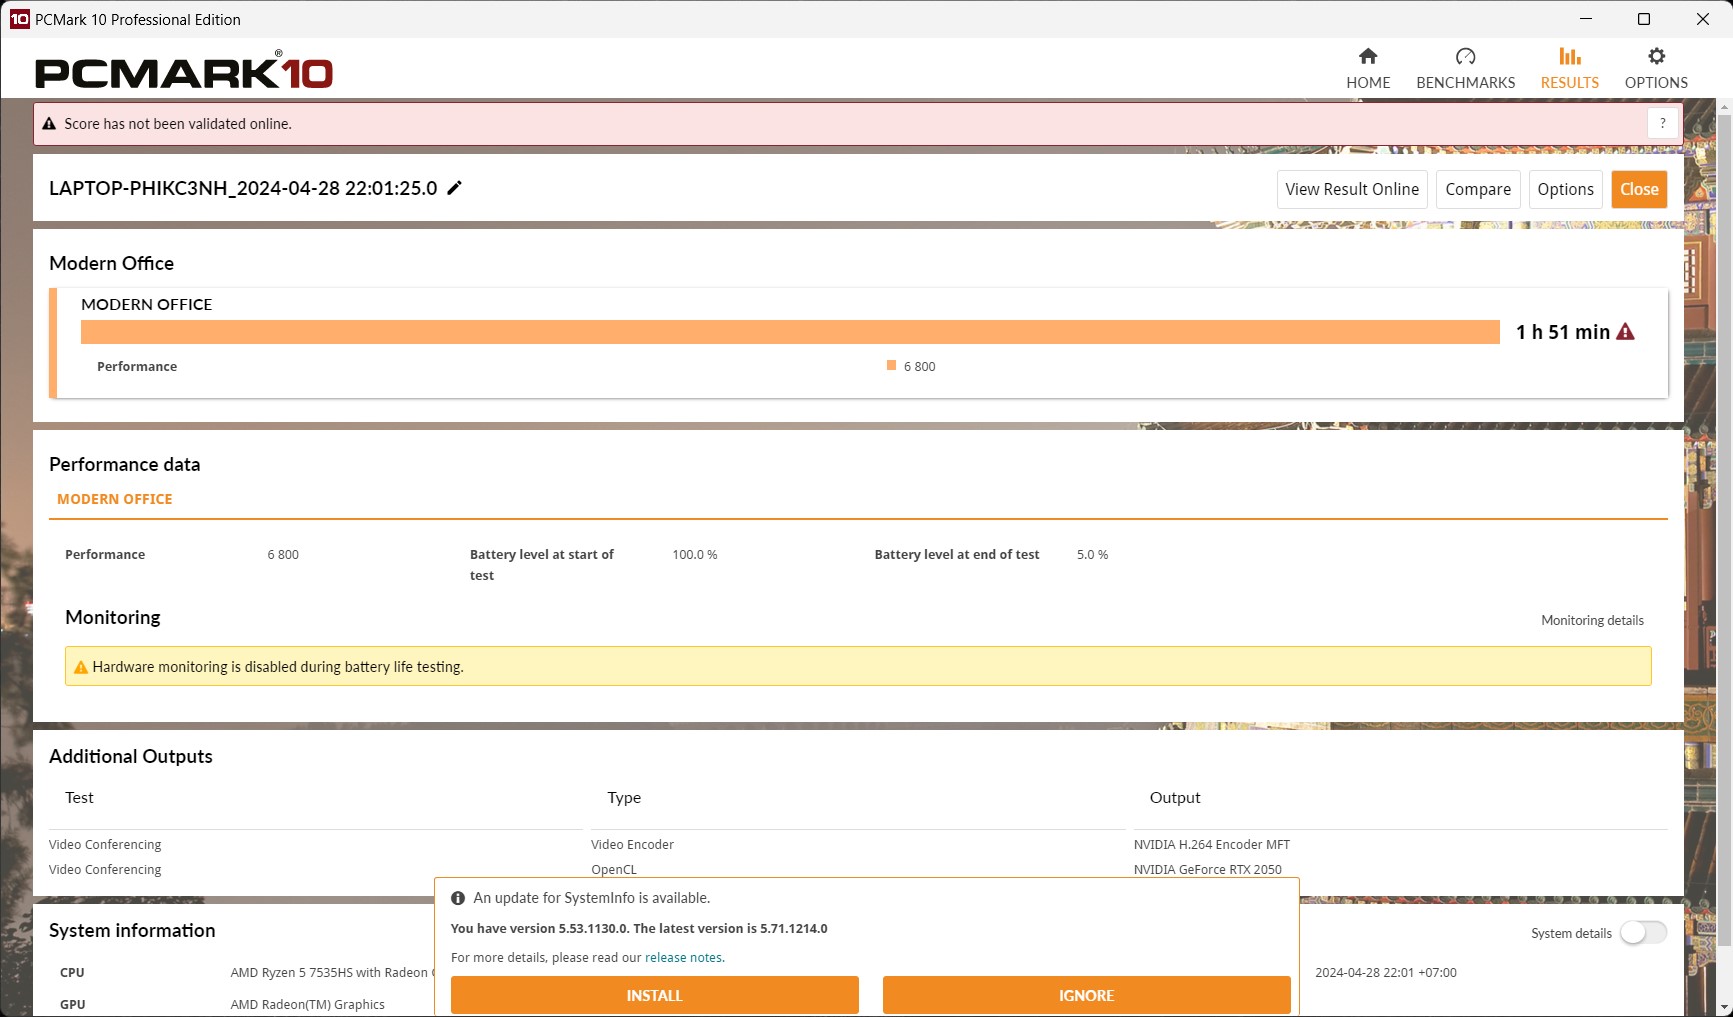The image size is (1733, 1017).
Task: Ignore the SystemInfo update
Action: point(1086,995)
